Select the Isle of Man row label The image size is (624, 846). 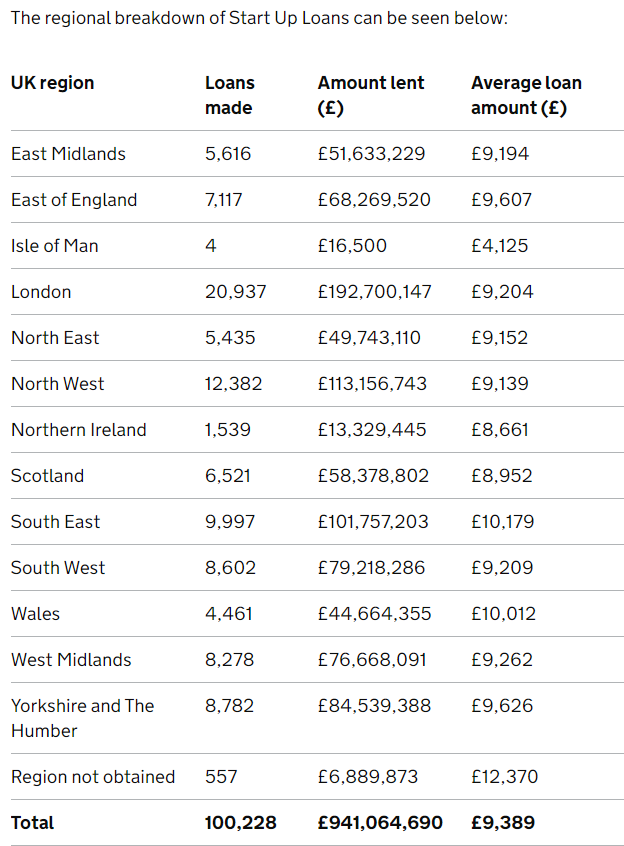pos(54,246)
